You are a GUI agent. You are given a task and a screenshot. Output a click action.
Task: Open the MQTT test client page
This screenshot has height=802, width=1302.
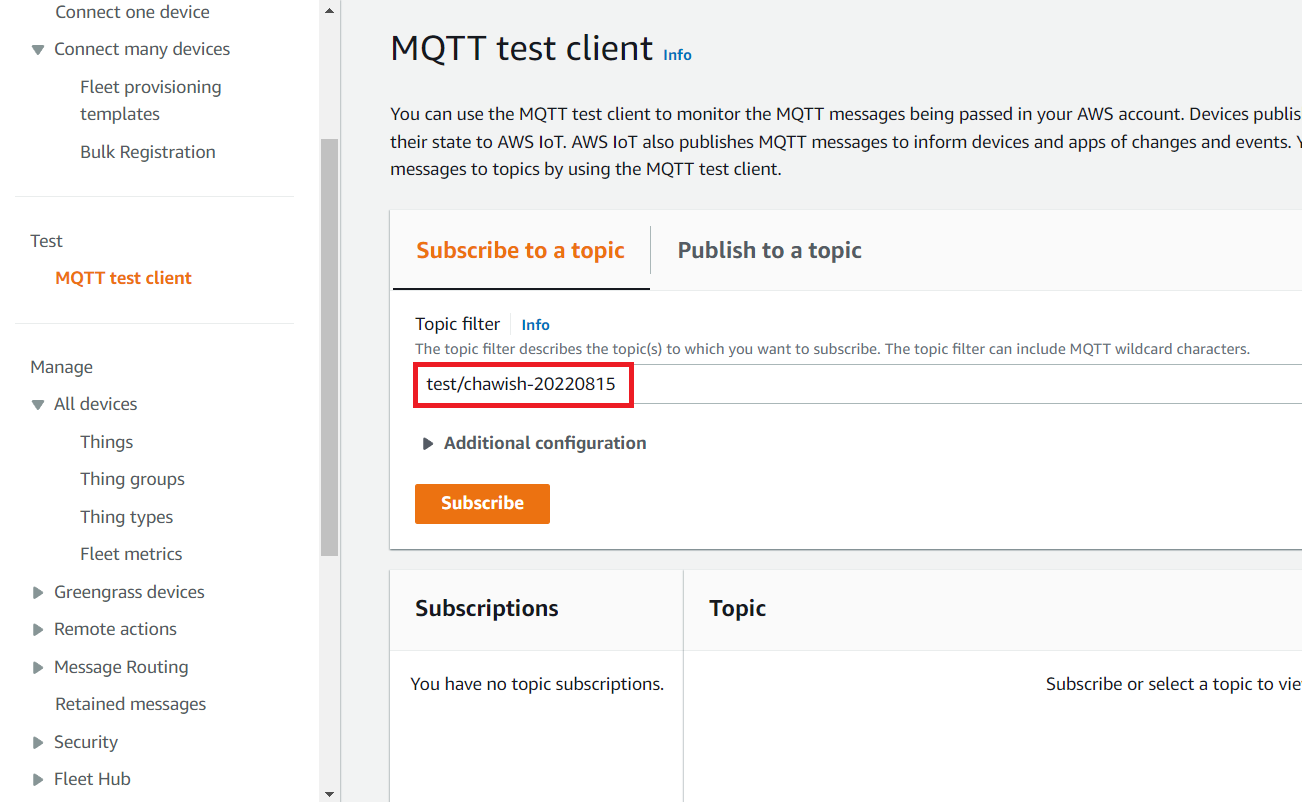click(x=123, y=277)
